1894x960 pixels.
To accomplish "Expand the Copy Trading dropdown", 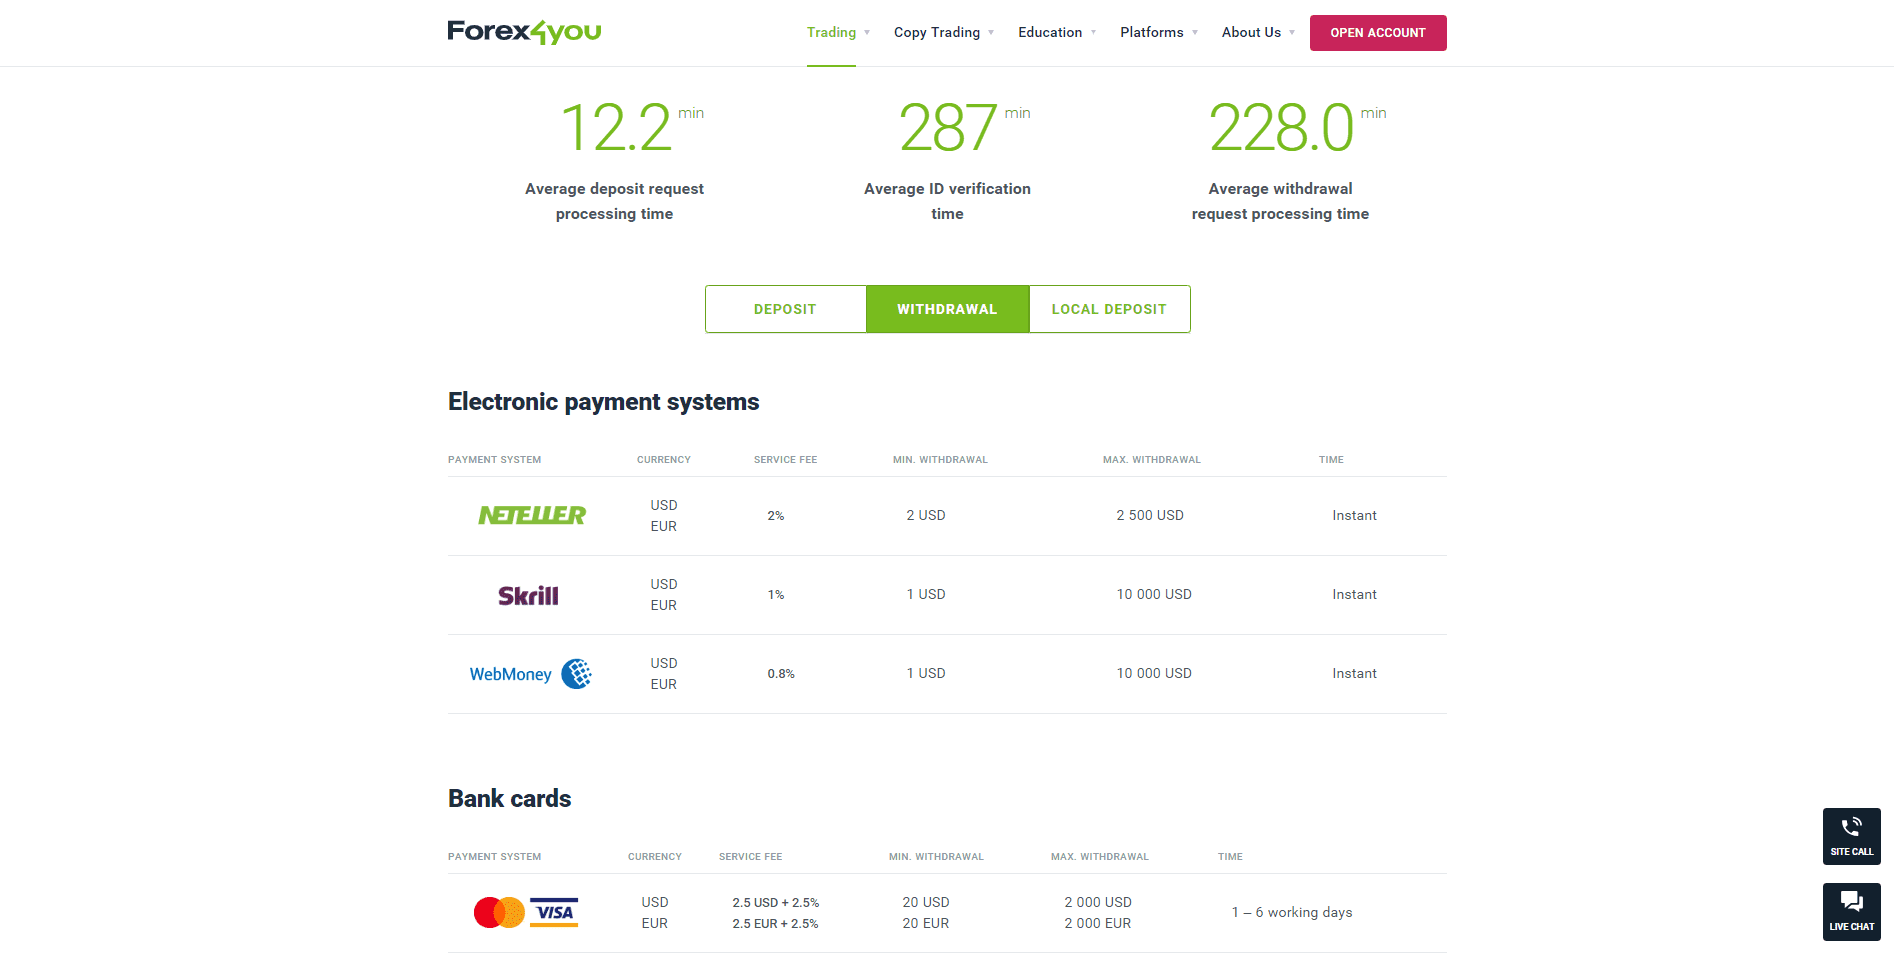I will (943, 32).
